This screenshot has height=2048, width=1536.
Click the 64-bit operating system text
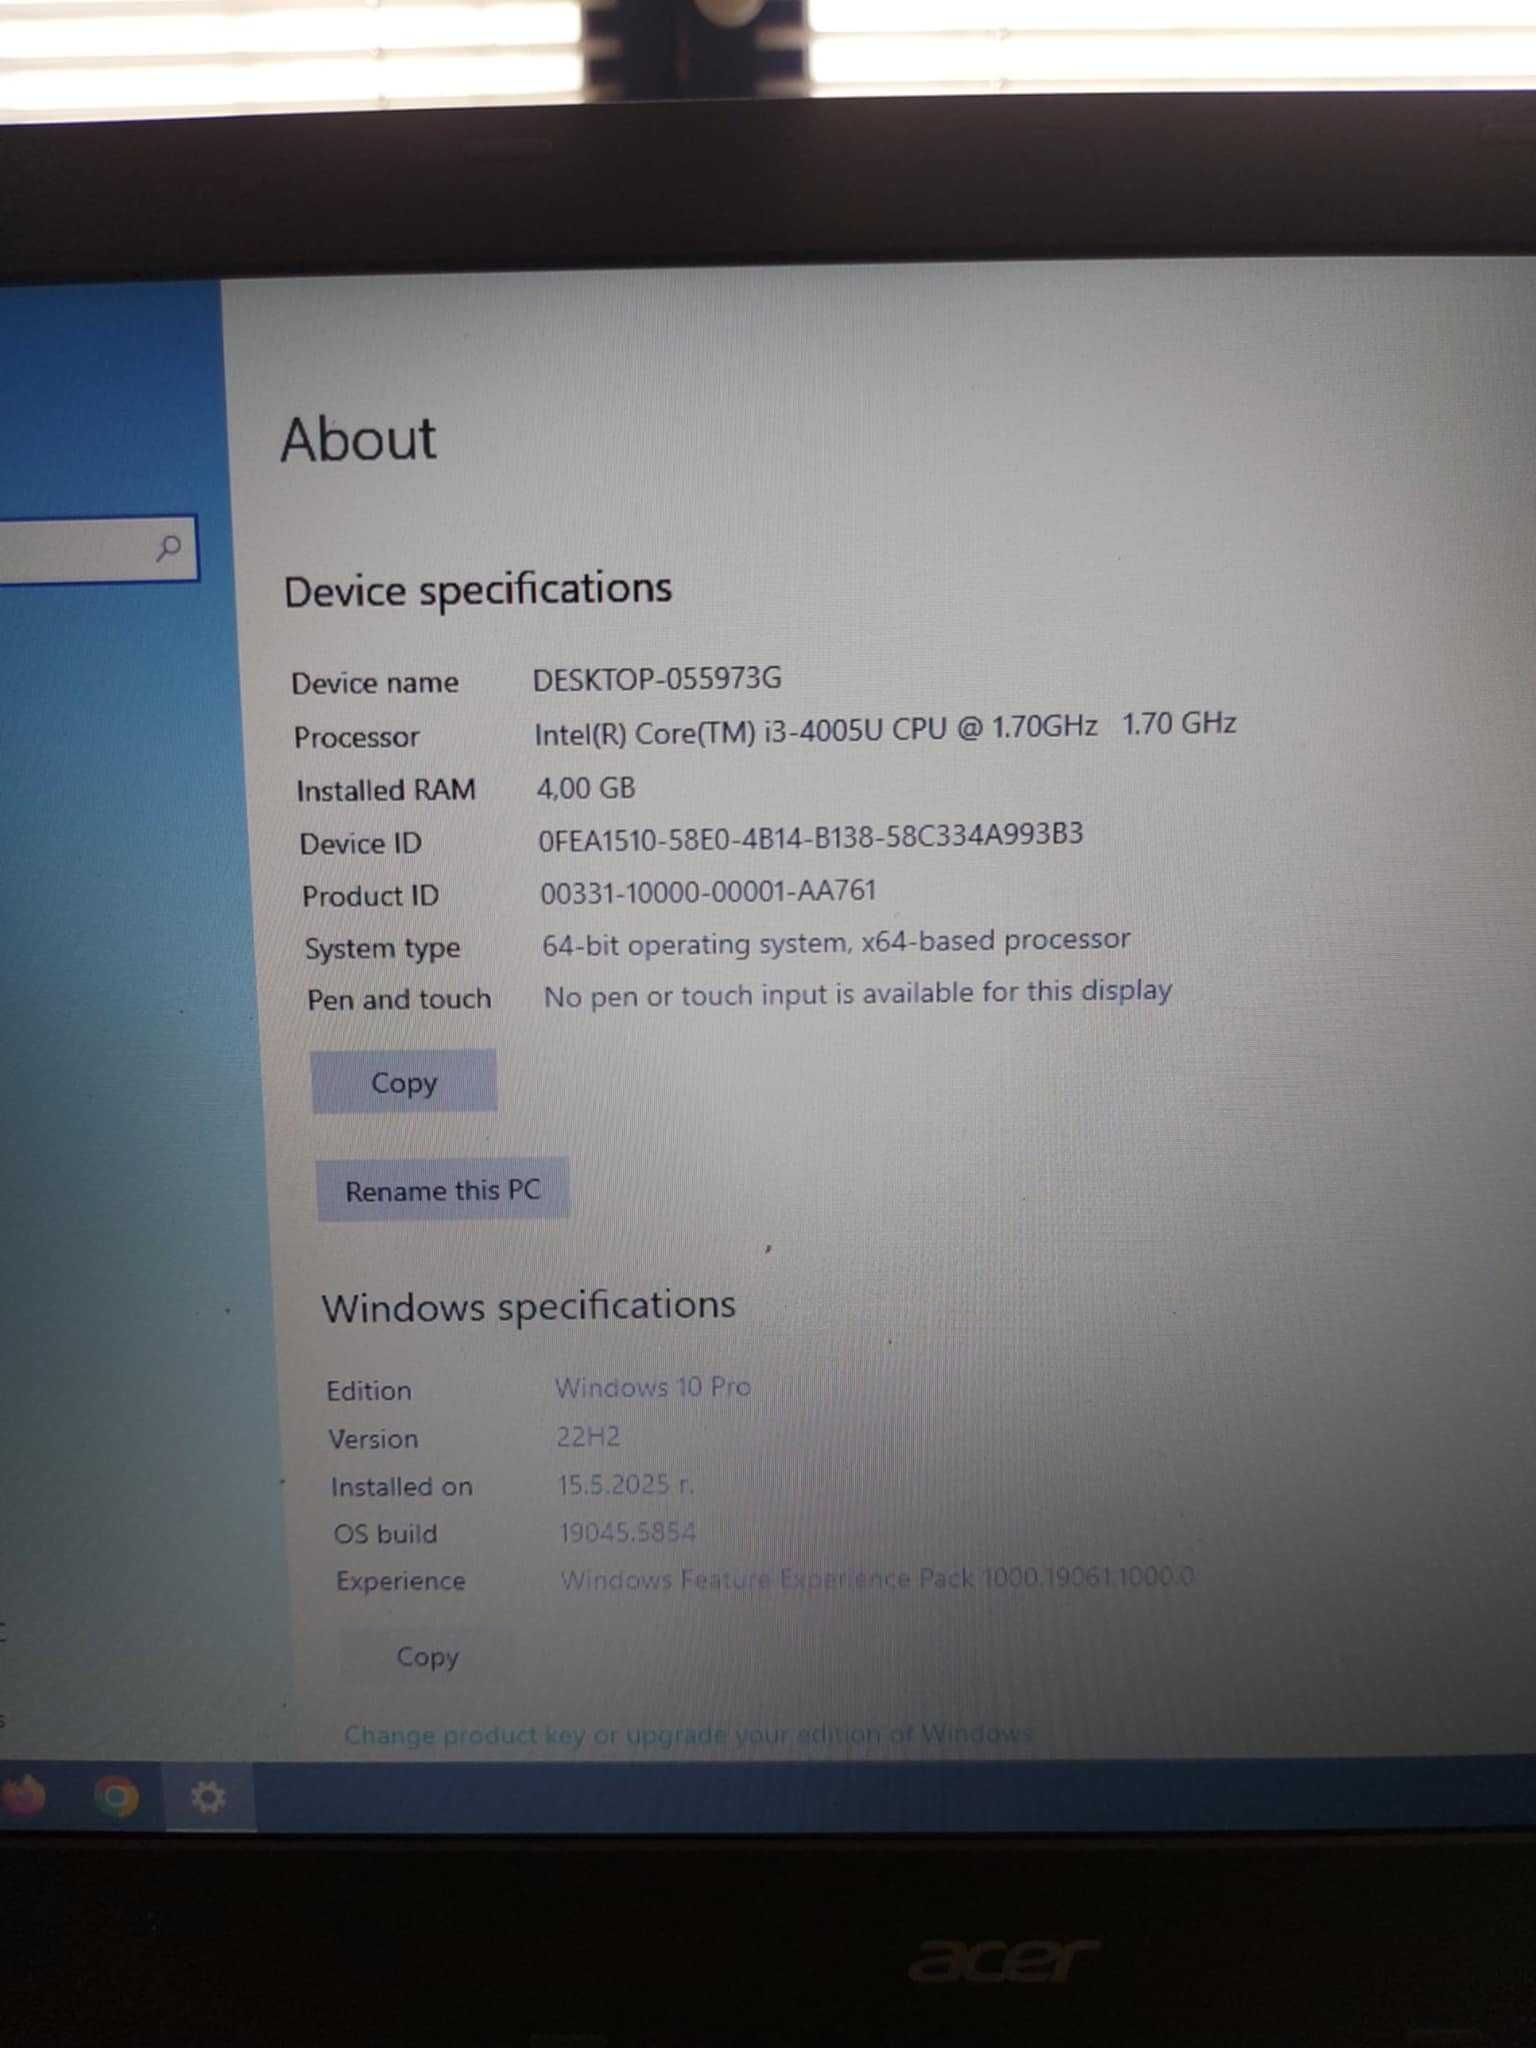(836, 942)
